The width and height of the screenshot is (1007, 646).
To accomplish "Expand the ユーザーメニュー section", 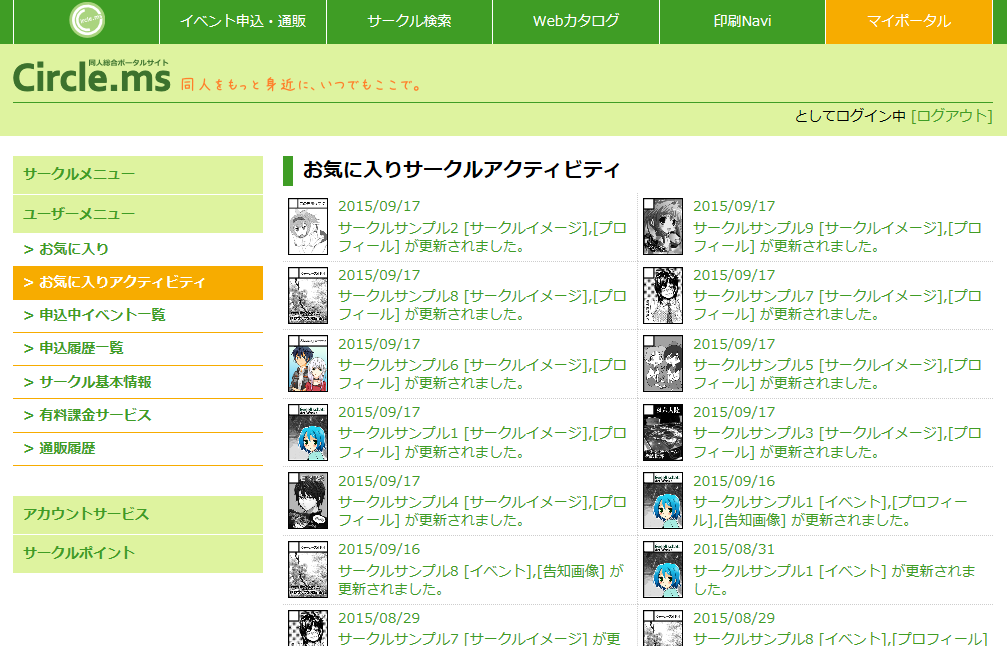I will (x=138, y=214).
